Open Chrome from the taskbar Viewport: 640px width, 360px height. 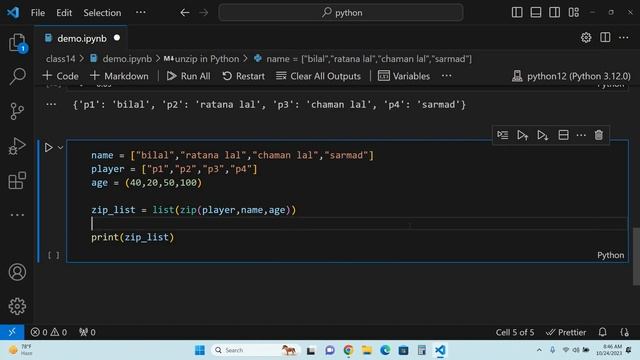[348, 350]
